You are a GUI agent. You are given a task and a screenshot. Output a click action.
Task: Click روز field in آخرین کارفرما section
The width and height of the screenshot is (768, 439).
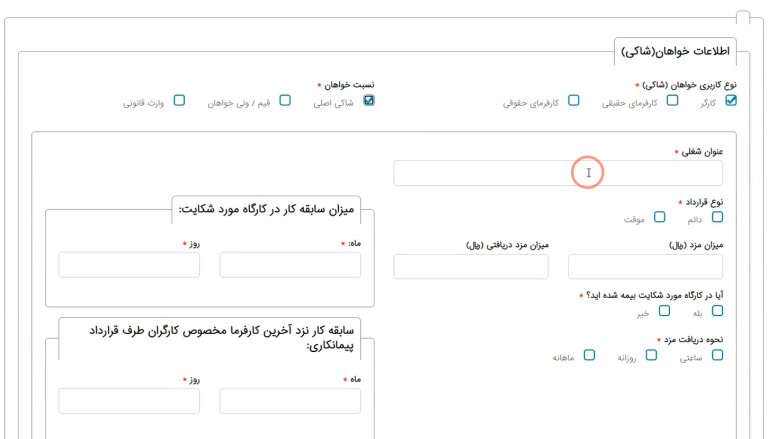pos(129,401)
